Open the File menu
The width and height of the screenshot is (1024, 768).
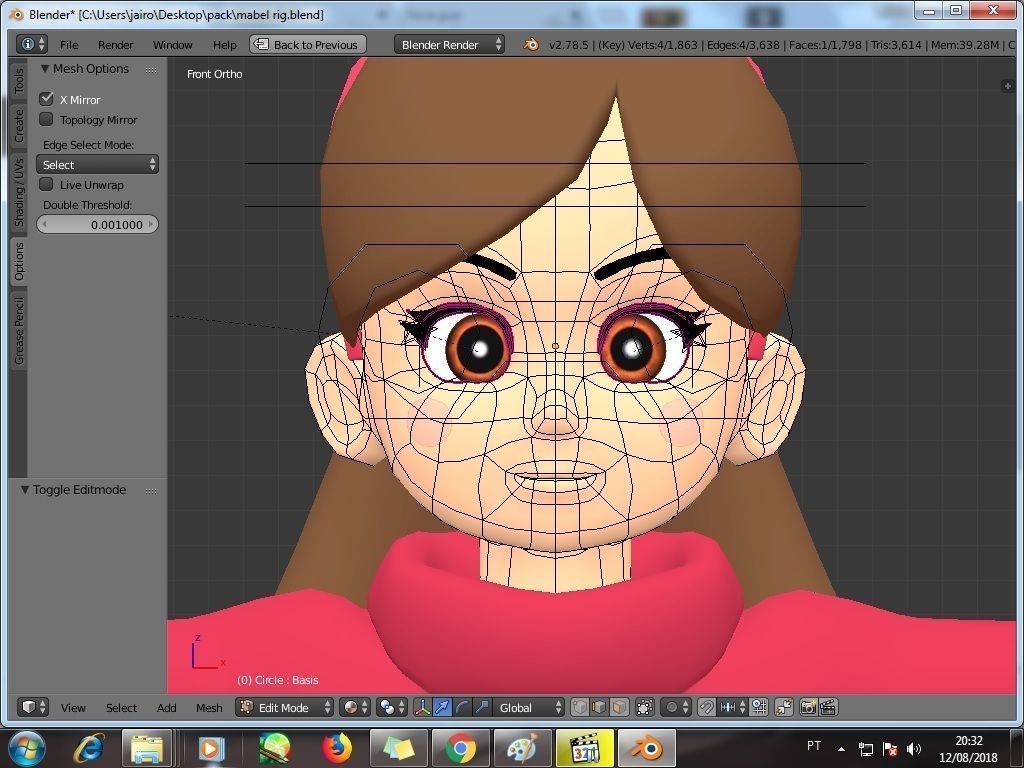[x=69, y=44]
